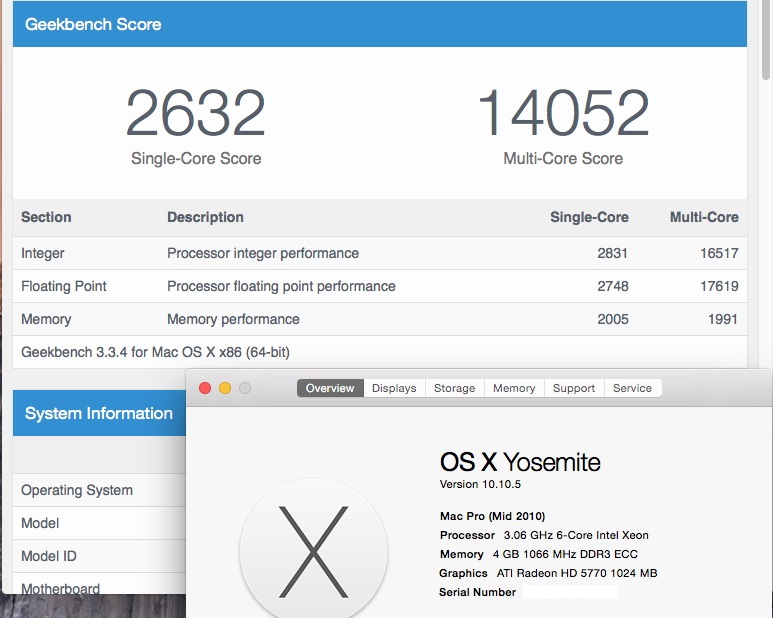Click Memory multi-core value 1991
Viewport: 773px width, 618px height.
coord(723,319)
